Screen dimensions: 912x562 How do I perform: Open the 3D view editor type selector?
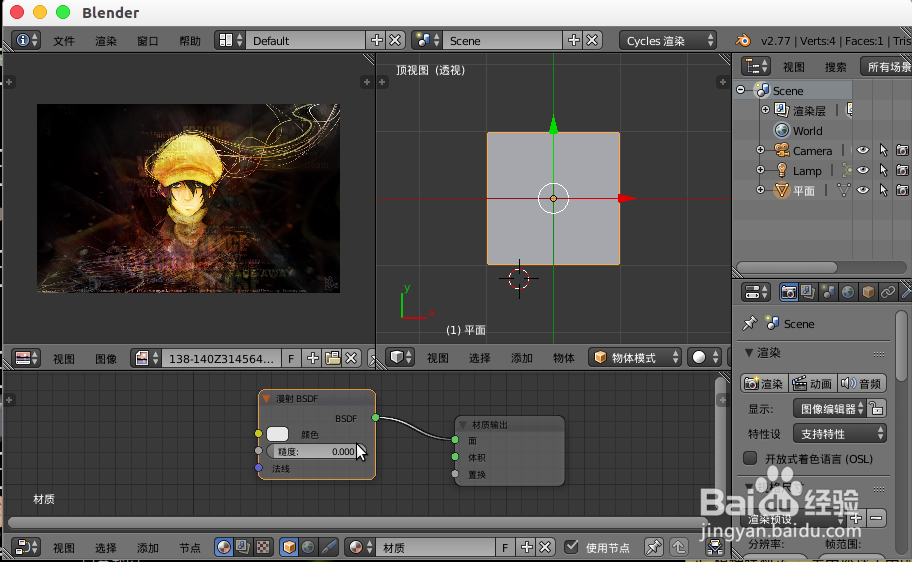pyautogui.click(x=401, y=357)
